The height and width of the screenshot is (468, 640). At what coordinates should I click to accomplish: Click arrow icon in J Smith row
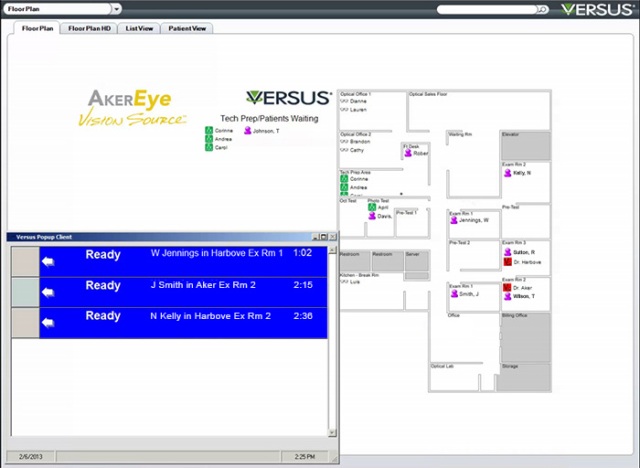tap(48, 293)
